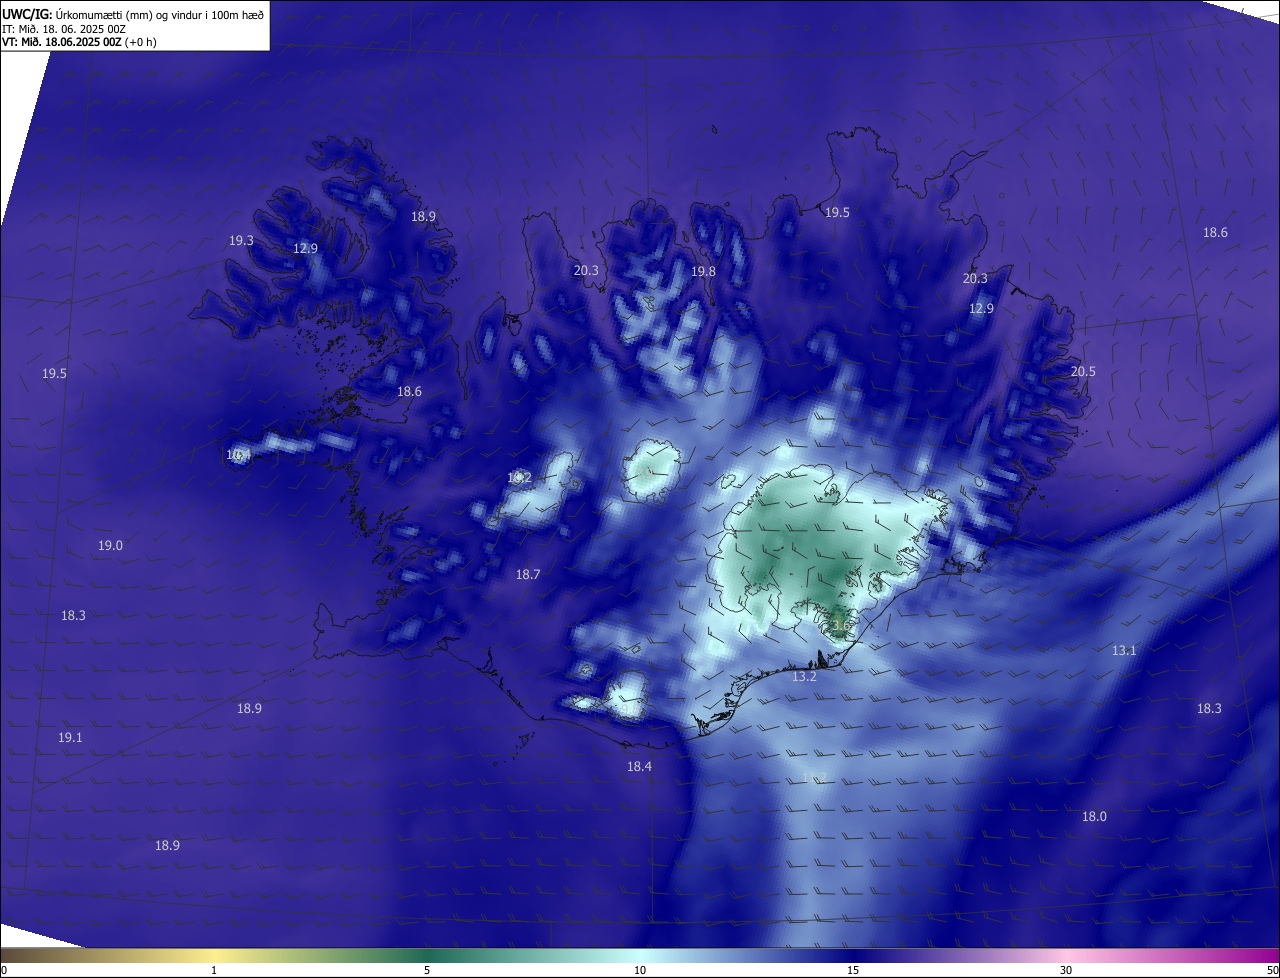The width and height of the screenshot is (1280, 978).
Task: Click the 18.7 value label
Action: 528,575
